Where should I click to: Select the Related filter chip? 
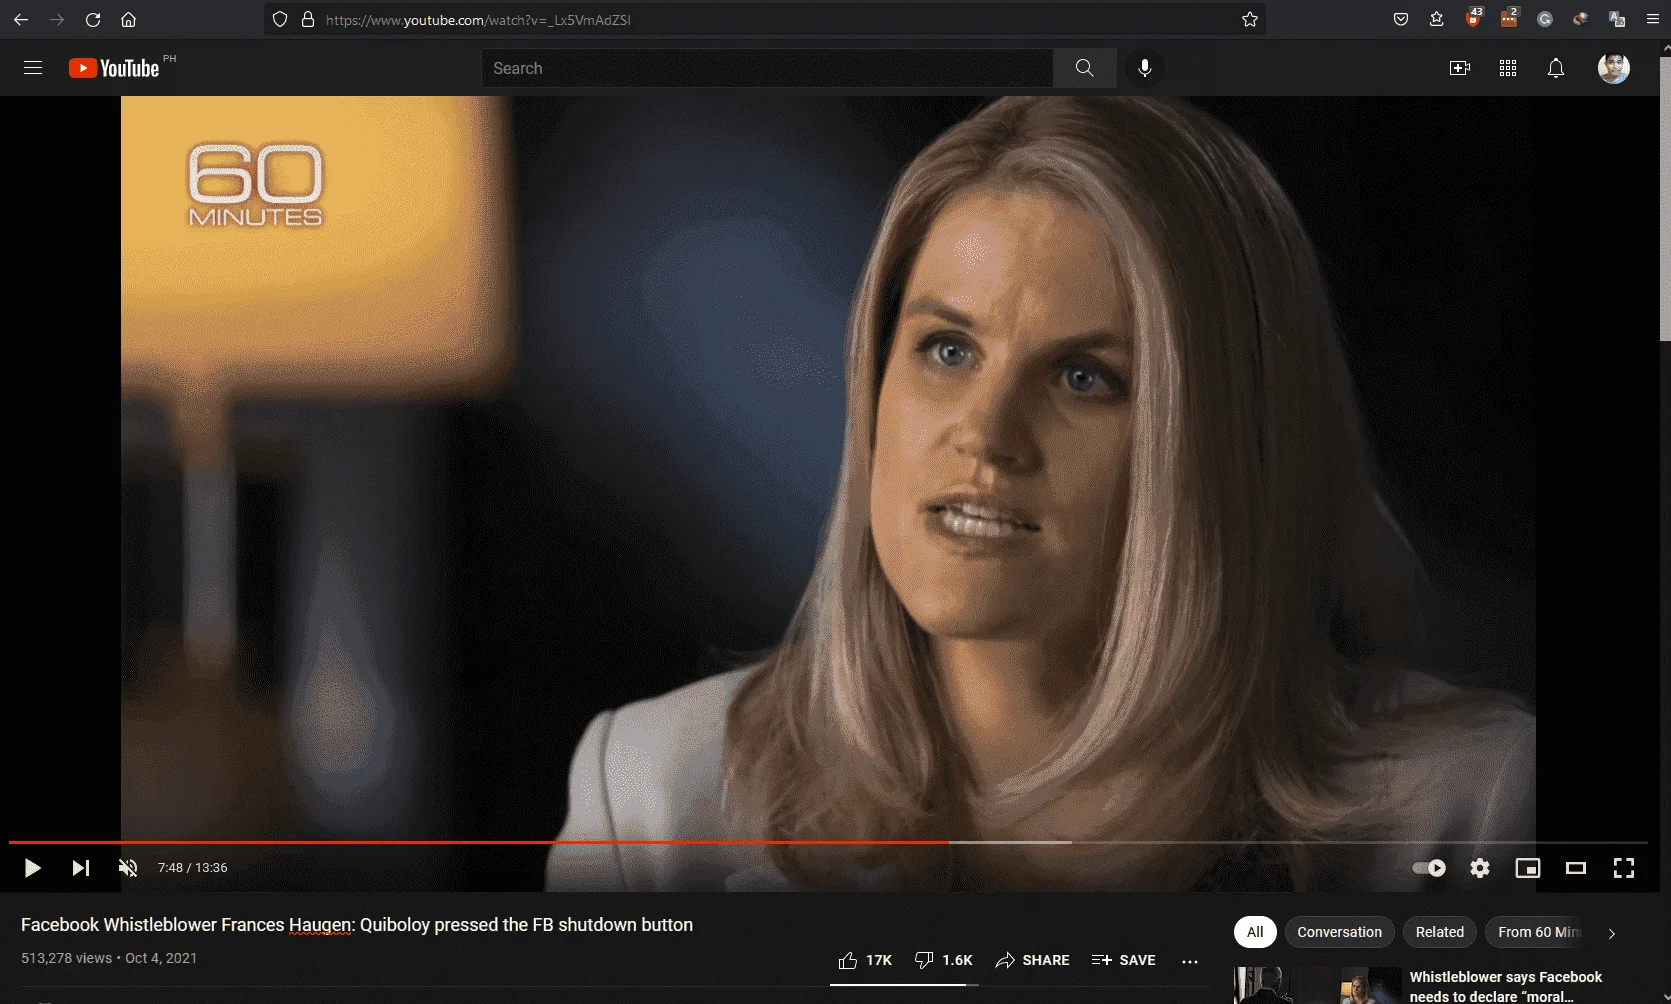click(1440, 932)
